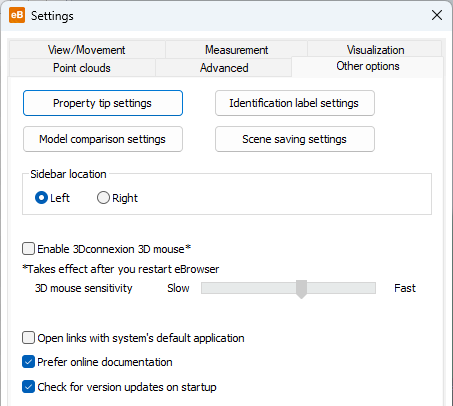
Task: Click the eBrowser app icon in title bar
Action: pos(17,15)
